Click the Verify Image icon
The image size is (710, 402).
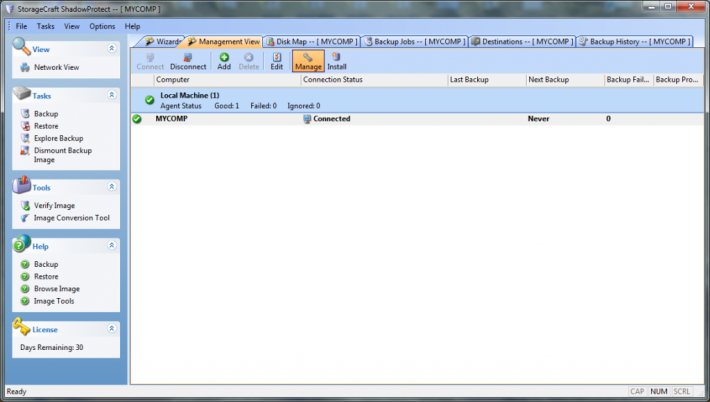[25, 206]
